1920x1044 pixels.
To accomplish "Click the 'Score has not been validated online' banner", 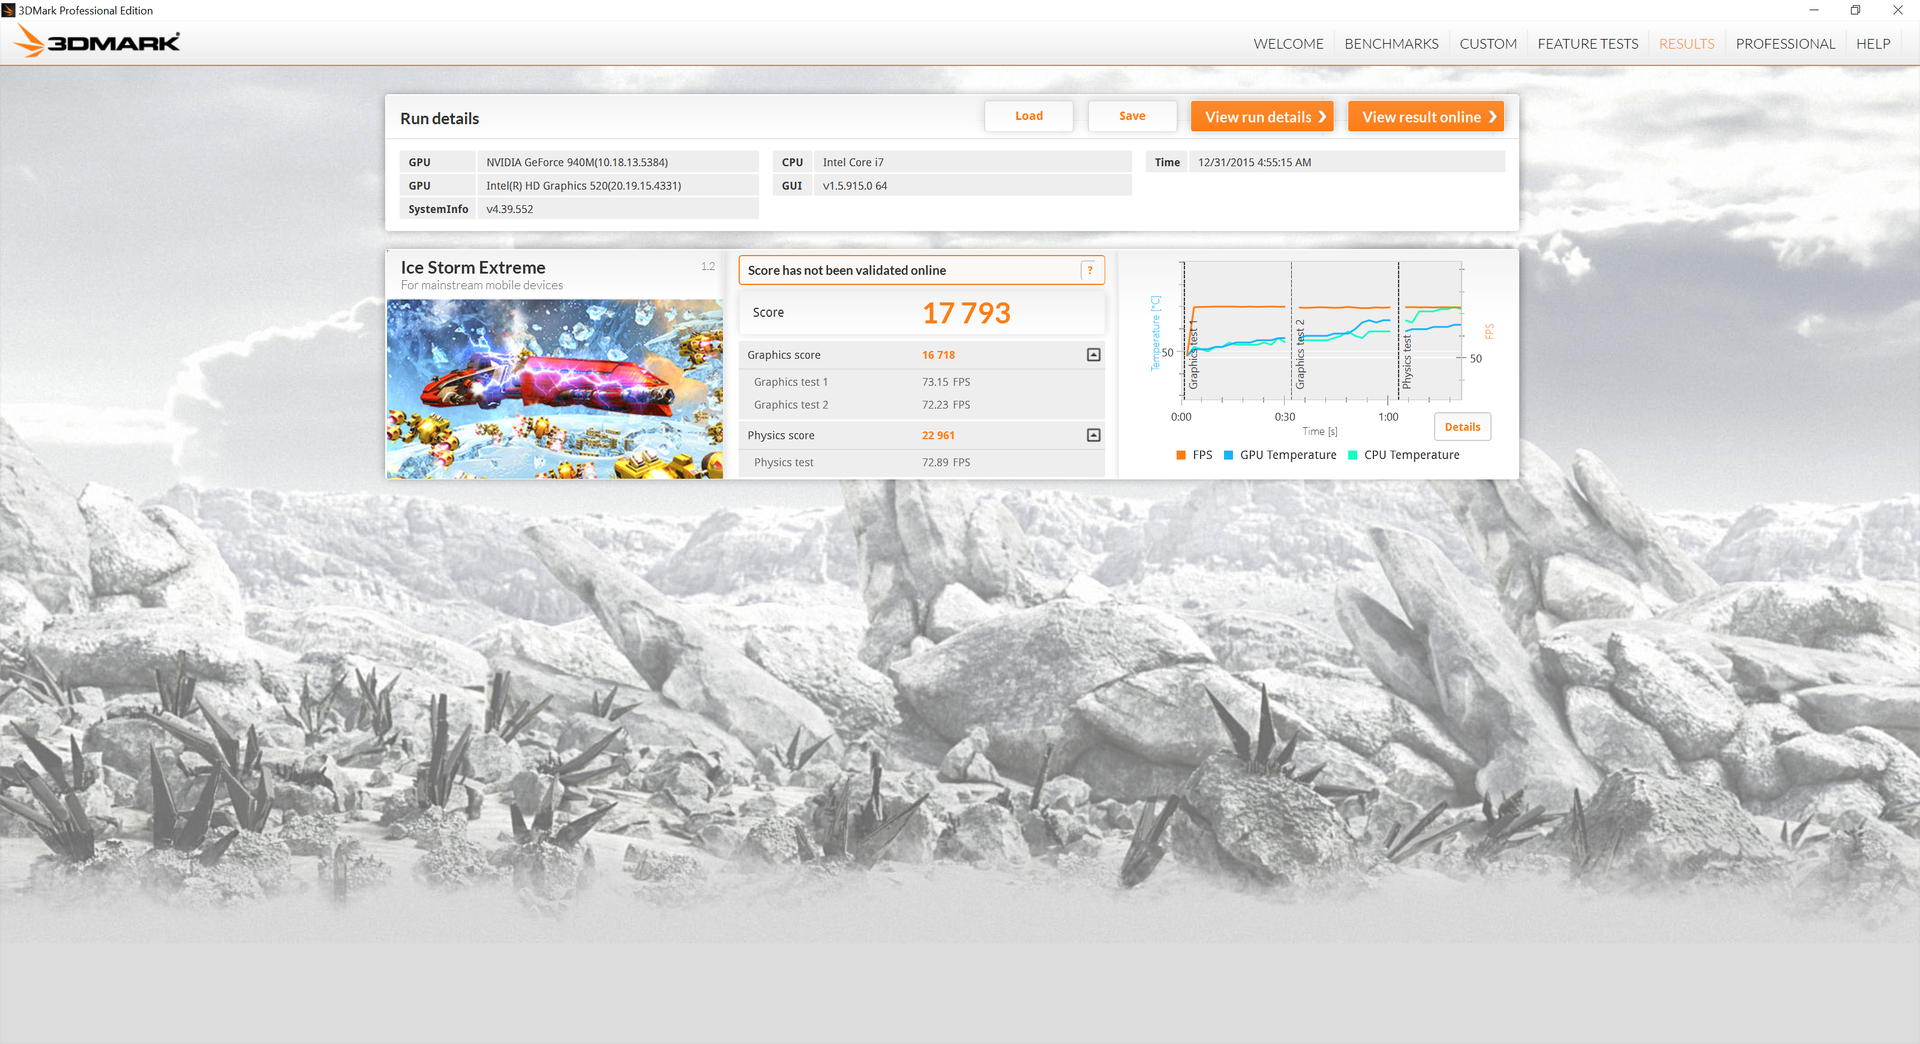I will 921,270.
